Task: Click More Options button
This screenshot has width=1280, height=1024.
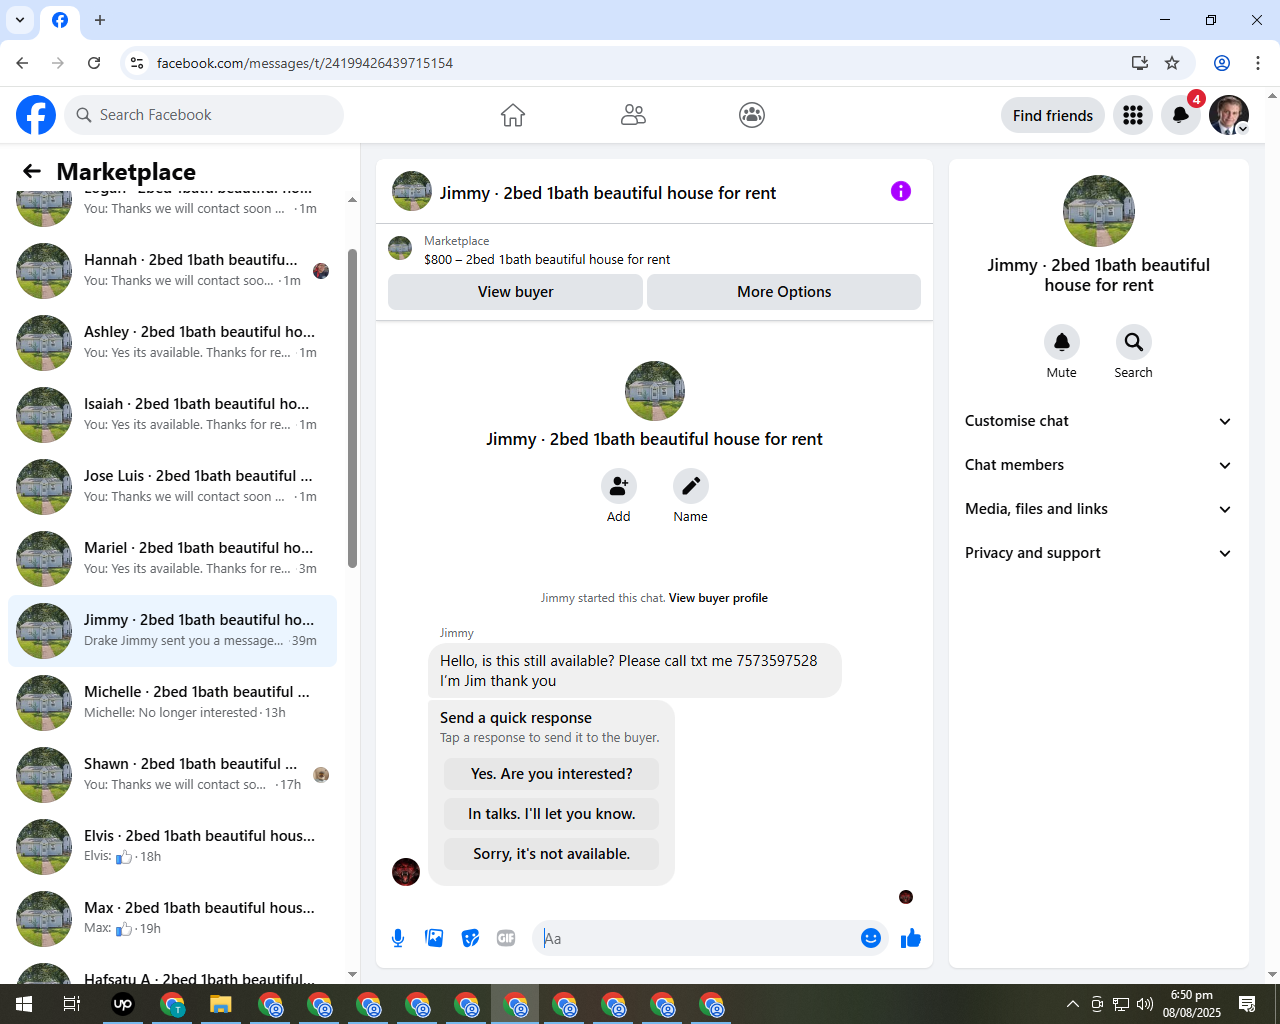Action: tap(784, 292)
